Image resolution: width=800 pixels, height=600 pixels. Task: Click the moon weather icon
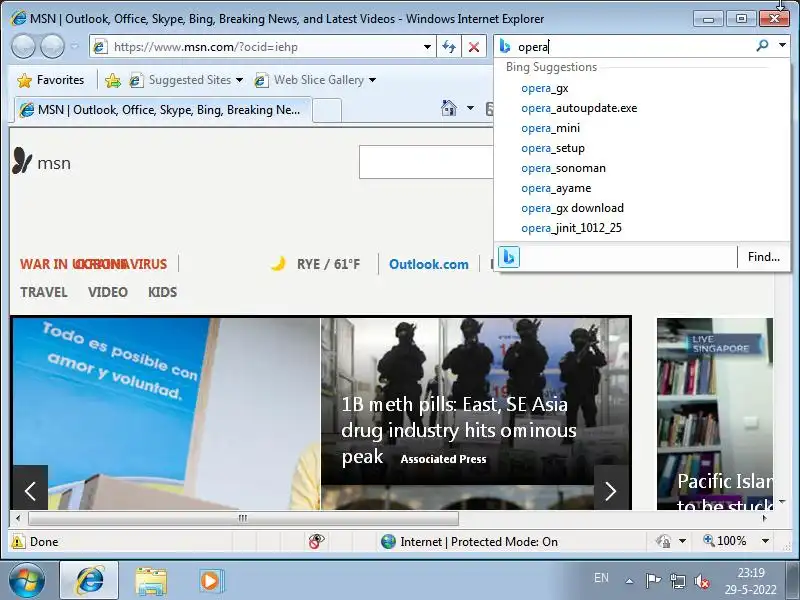[278, 263]
